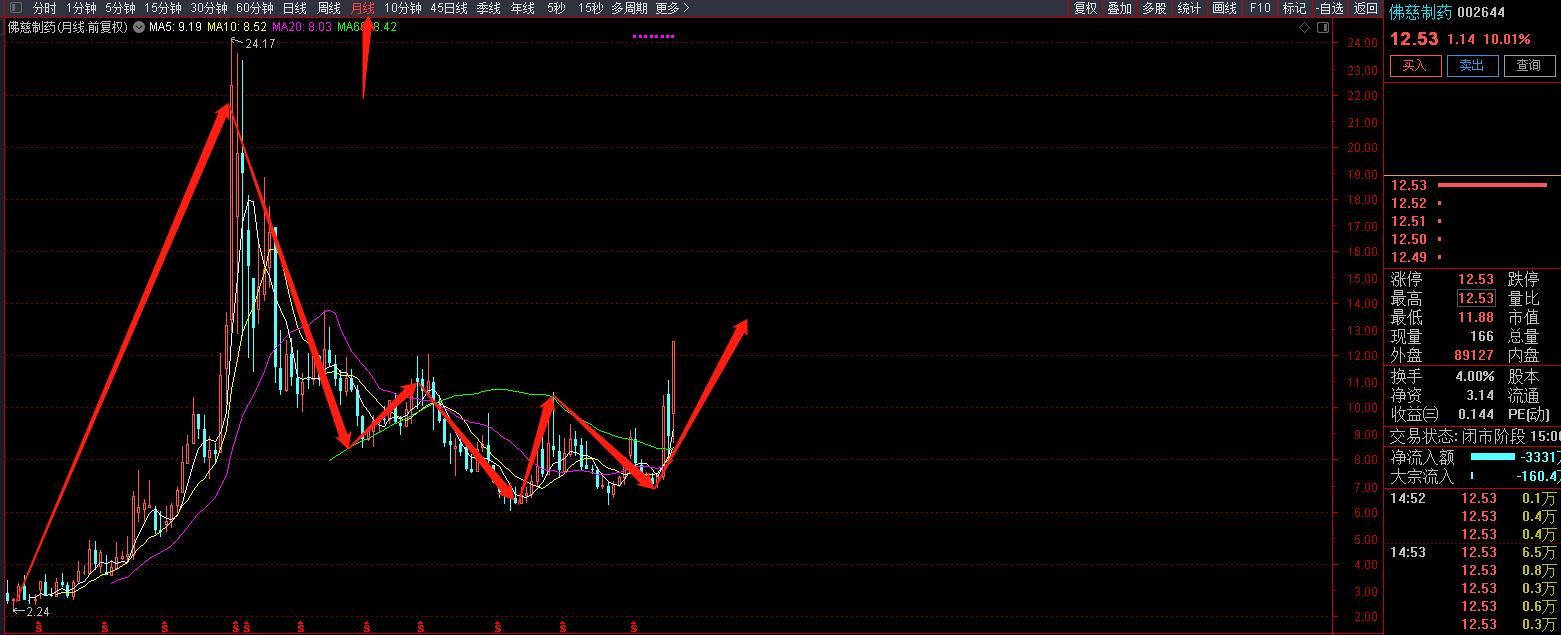Screen dimensions: 1561x635
Task: Switch to the 年线 yearly chart
Action: (x=522, y=8)
